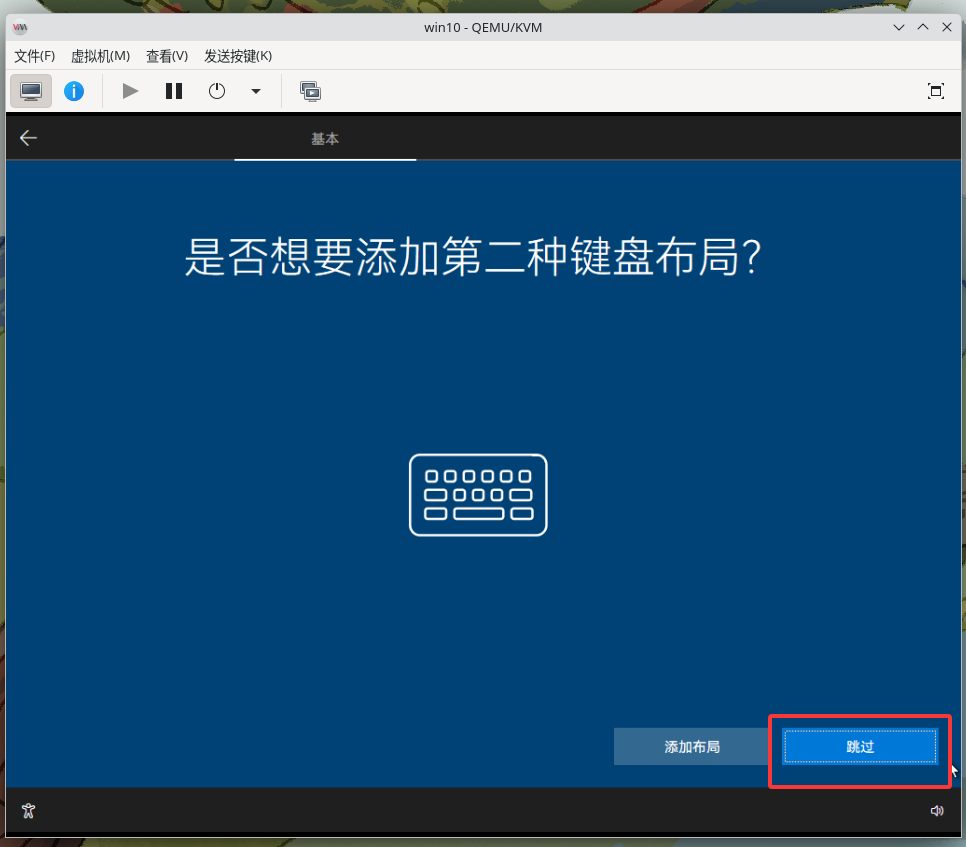Pause the virtual machine

click(174, 92)
